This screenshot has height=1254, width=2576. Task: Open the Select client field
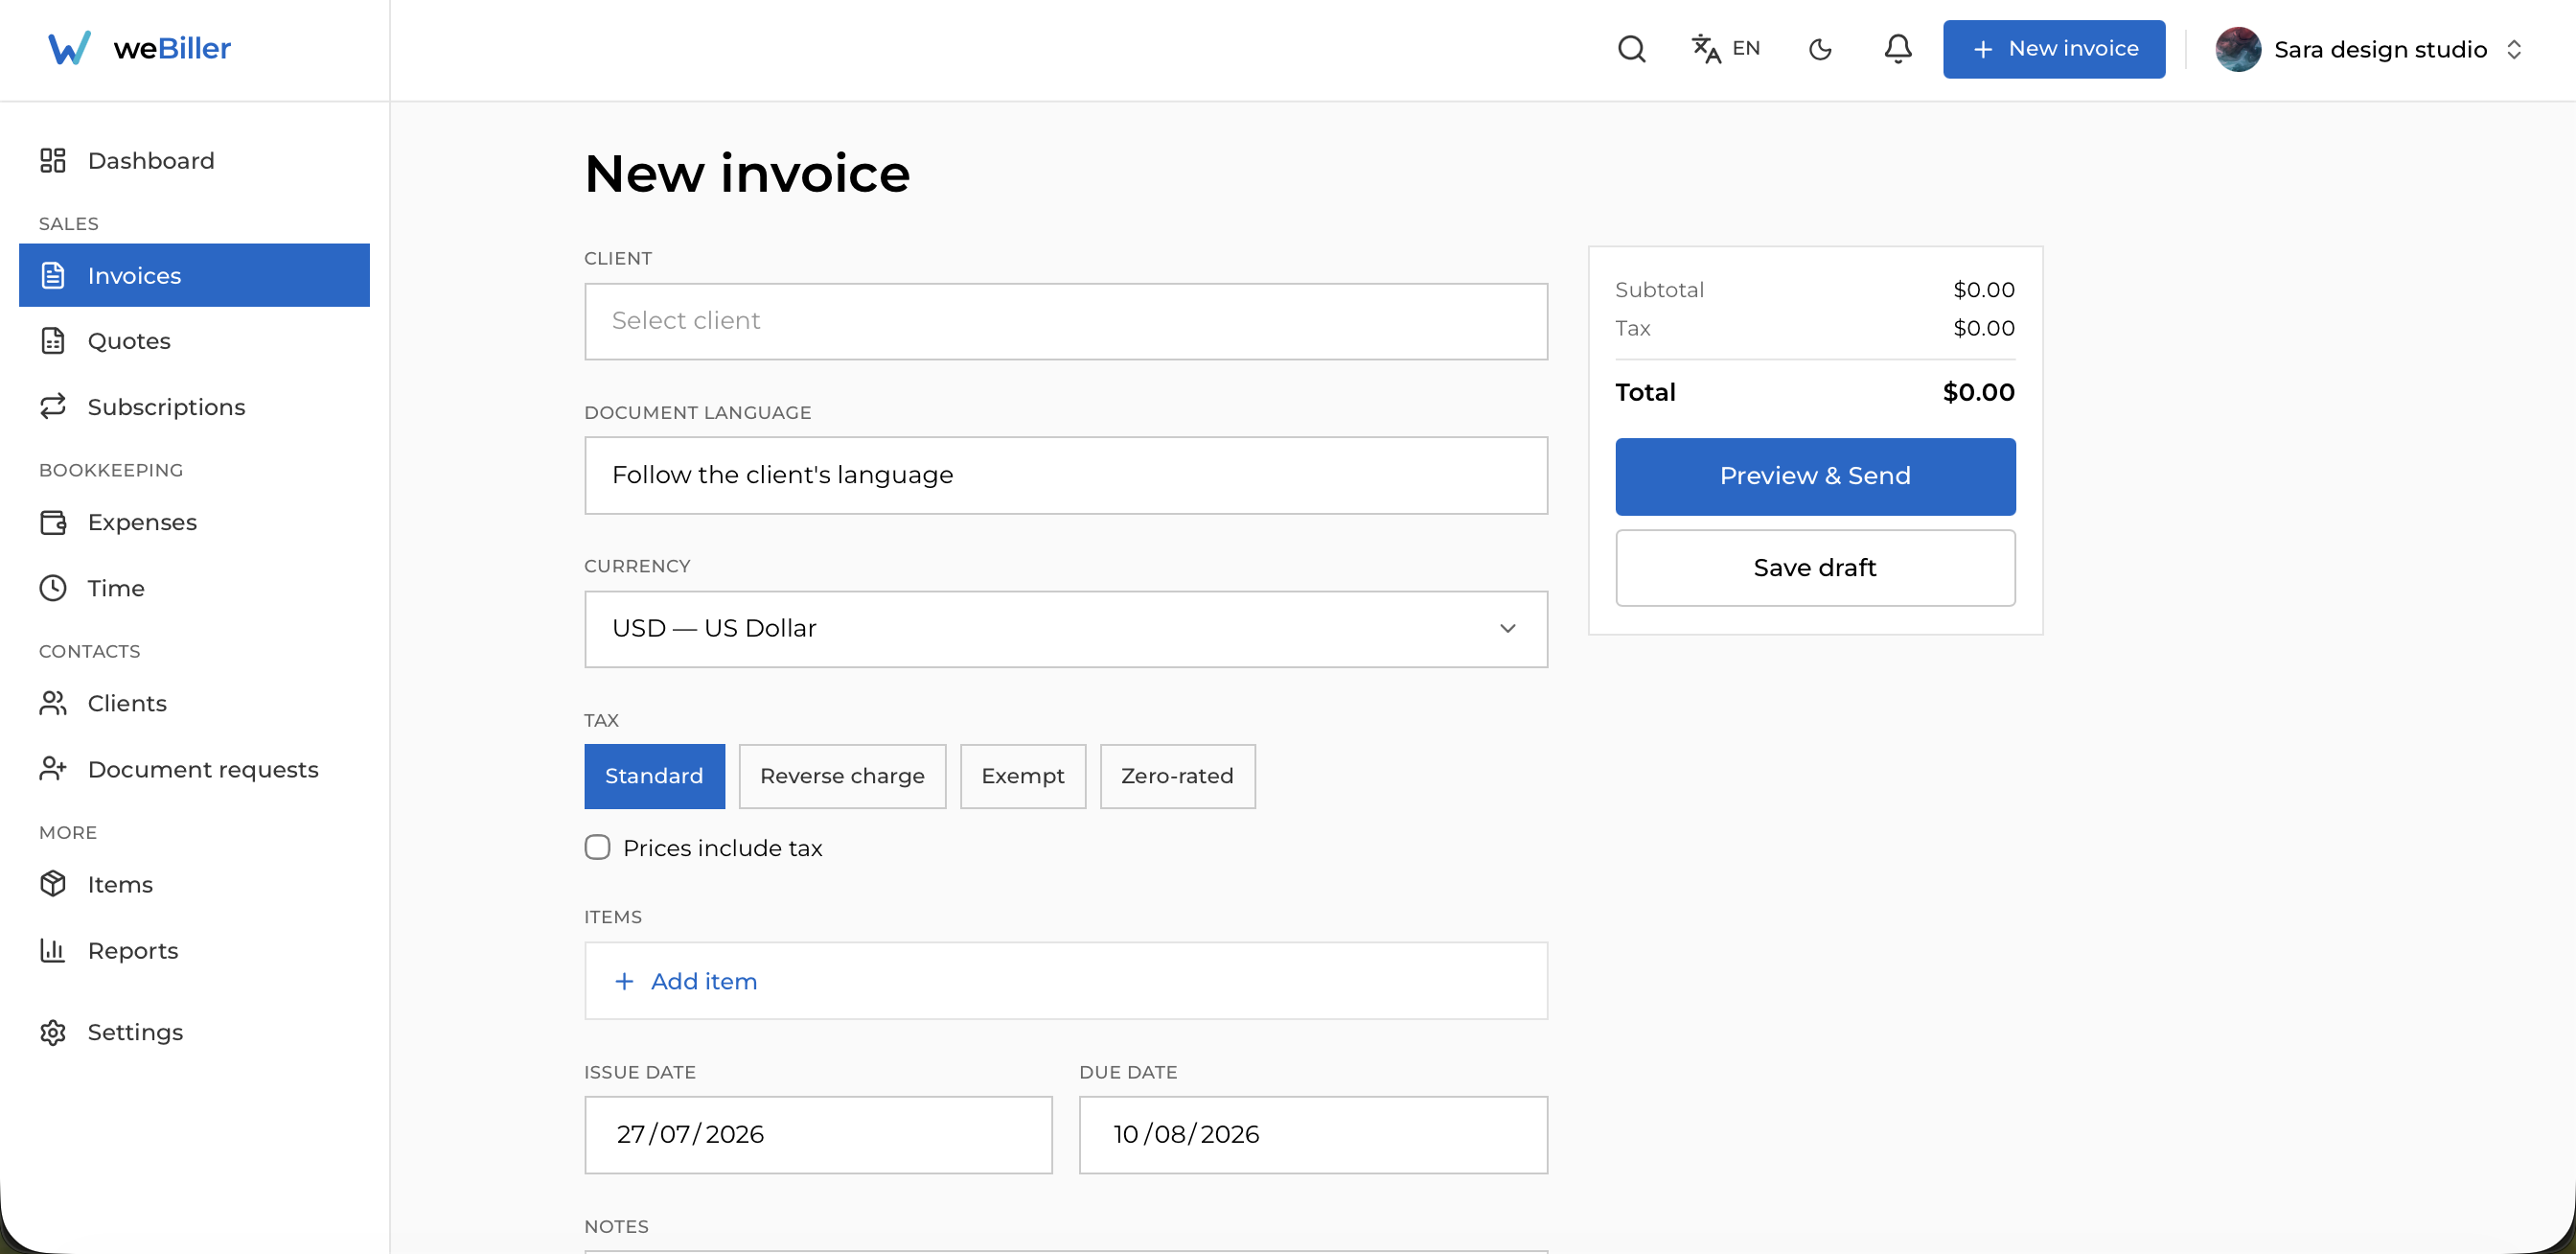(1065, 321)
